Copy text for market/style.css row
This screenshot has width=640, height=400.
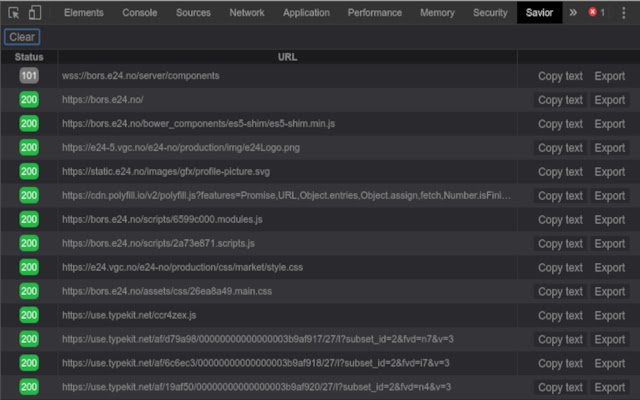(560, 268)
